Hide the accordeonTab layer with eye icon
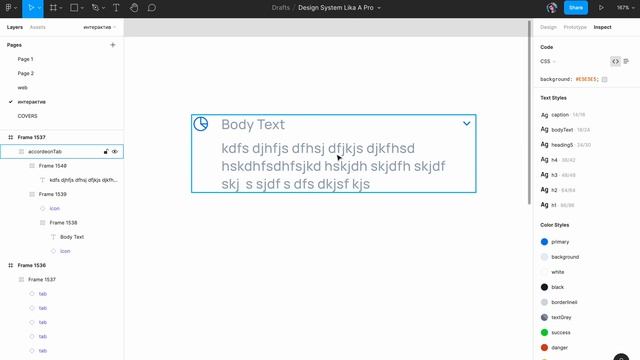Image resolution: width=640 pixels, height=360 pixels. tap(115, 151)
